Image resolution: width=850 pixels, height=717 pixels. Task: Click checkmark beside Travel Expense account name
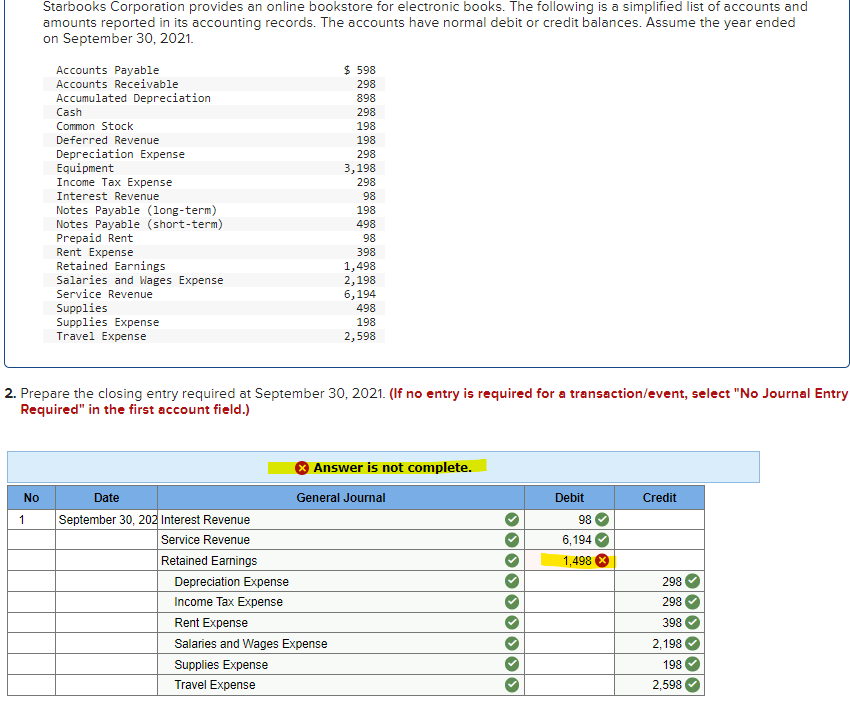[511, 685]
